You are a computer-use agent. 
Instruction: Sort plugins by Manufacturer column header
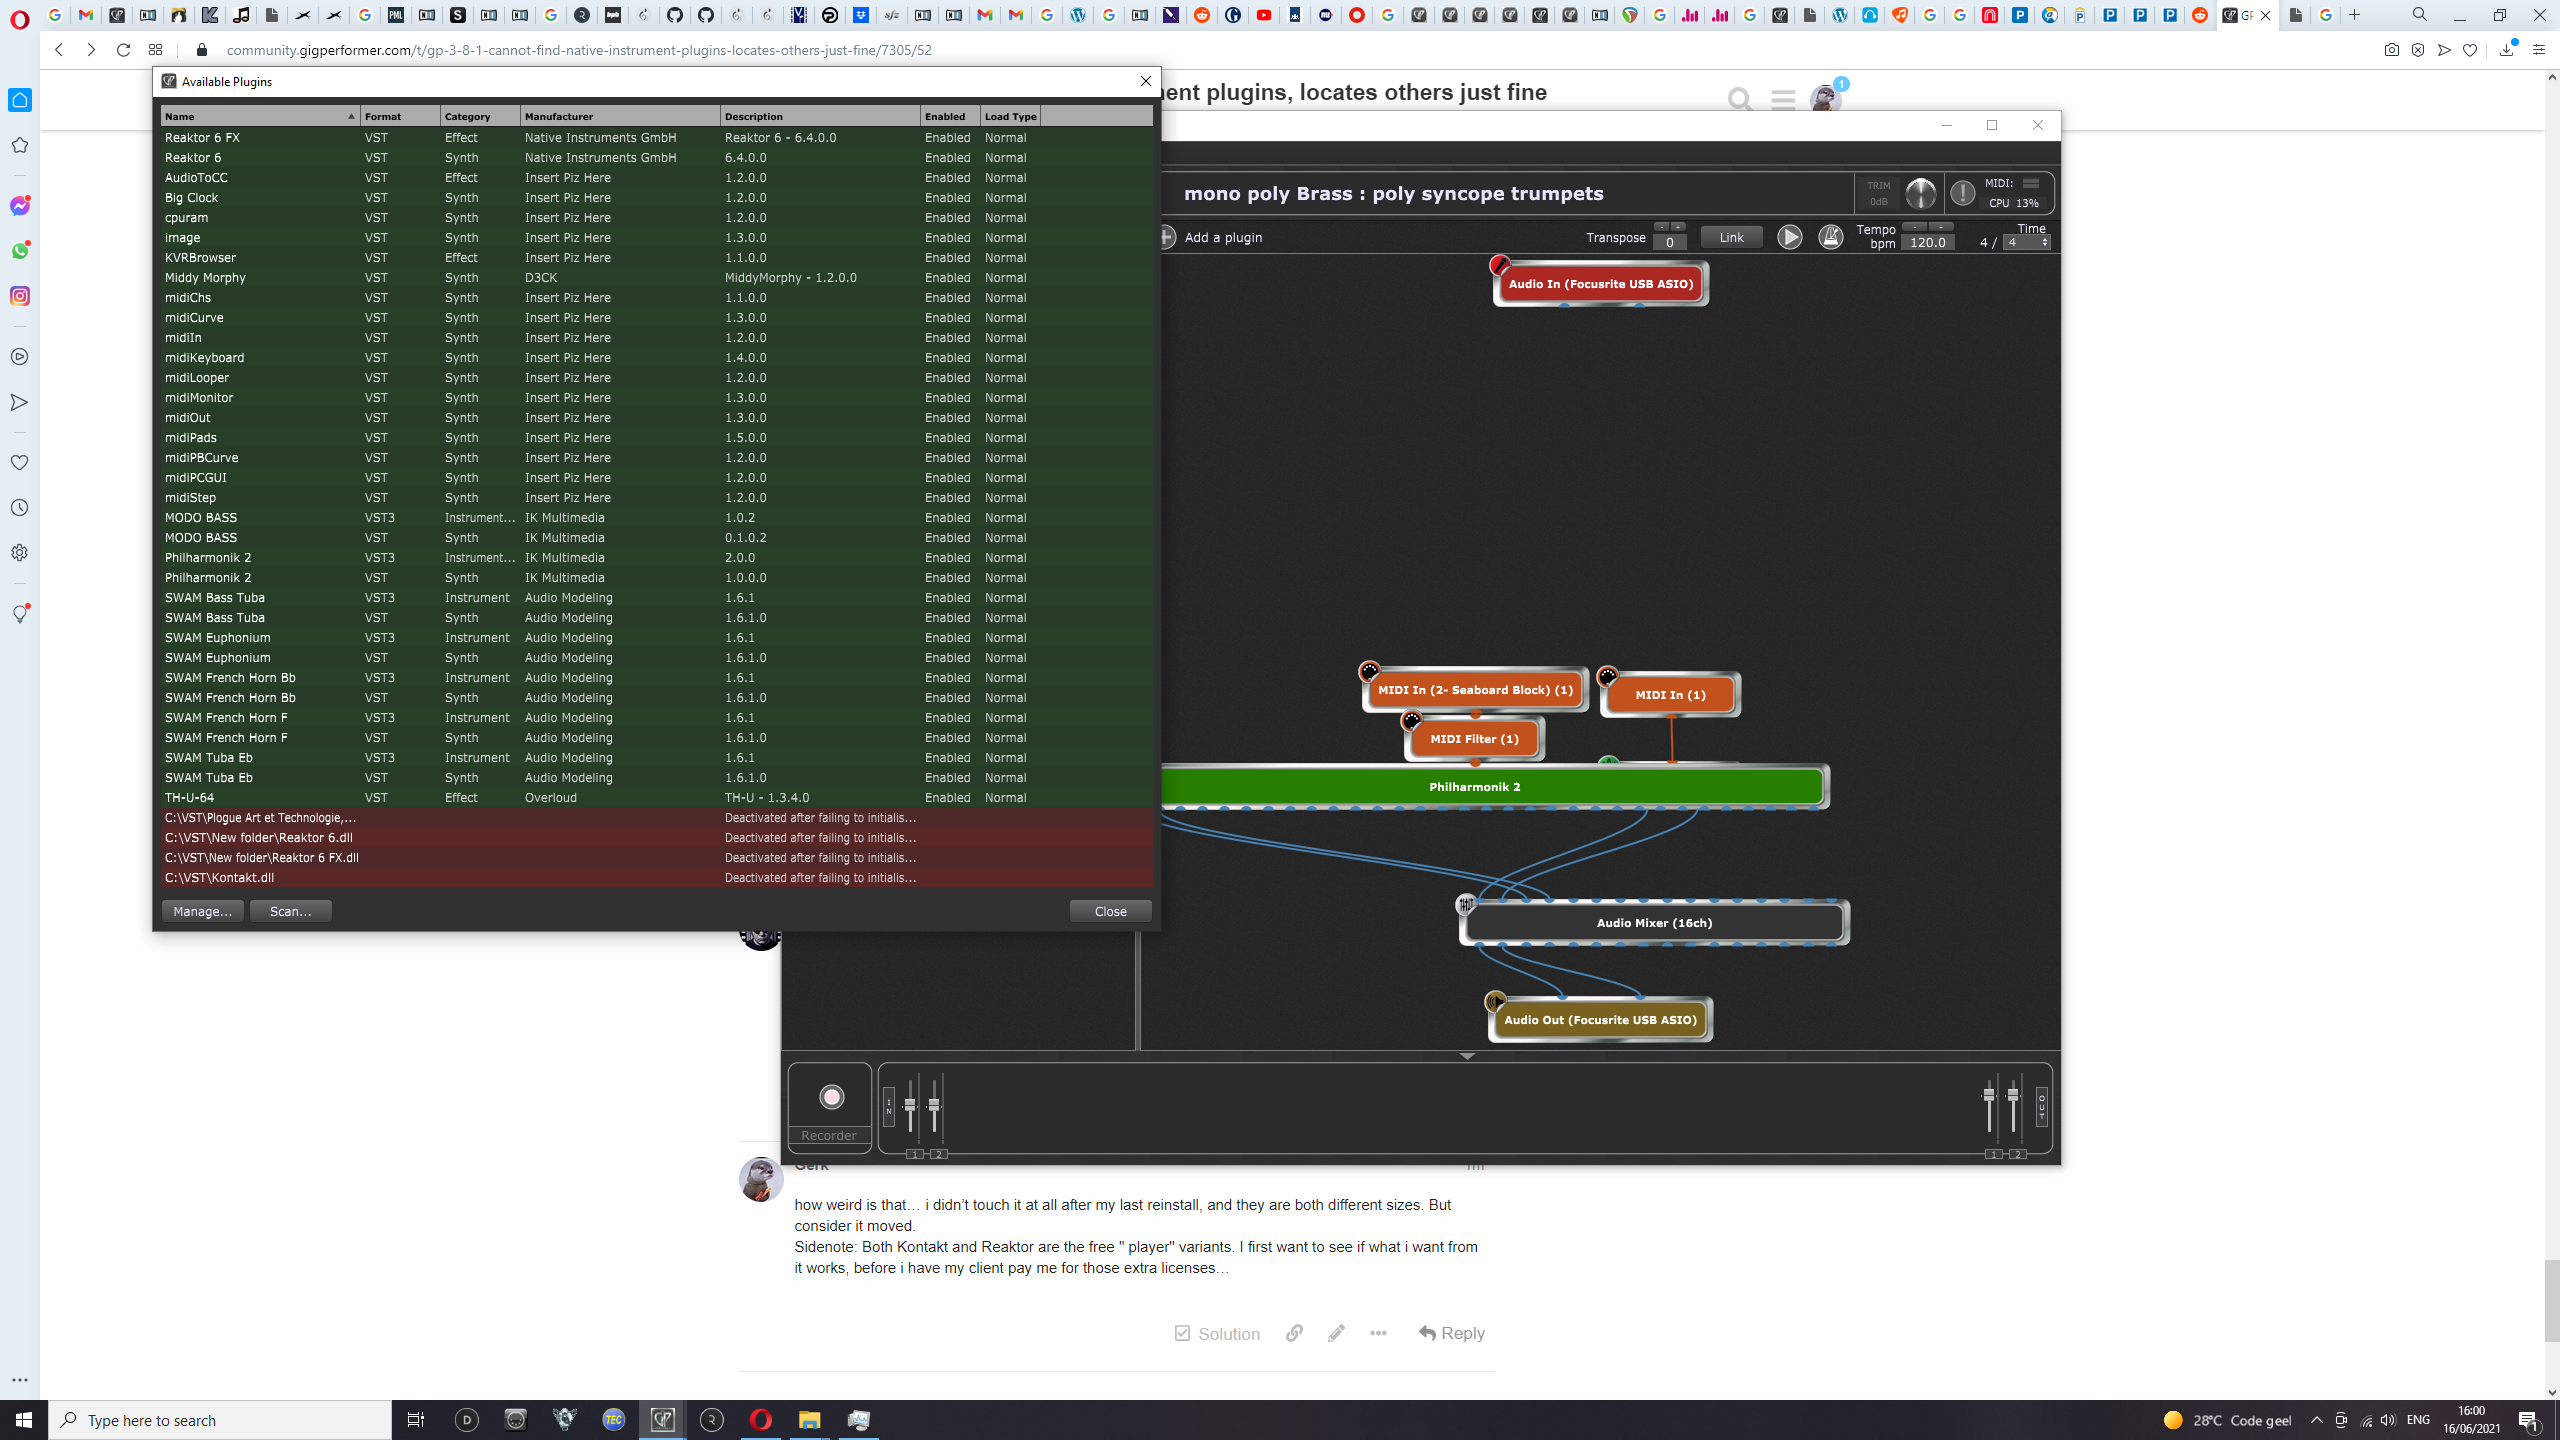[620, 116]
